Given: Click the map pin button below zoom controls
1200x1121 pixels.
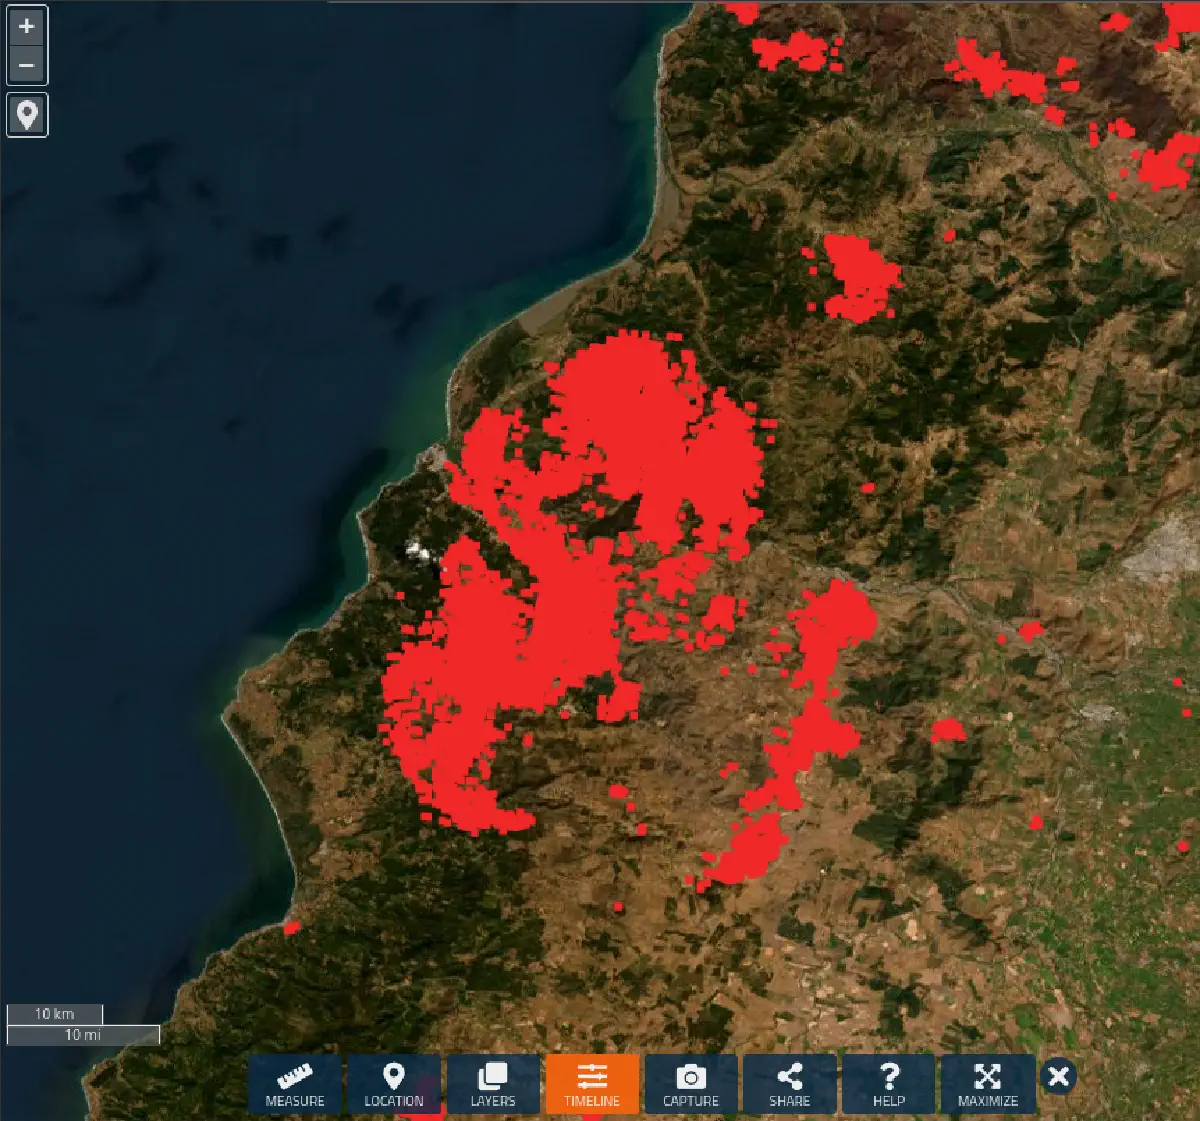Looking at the screenshot, I should coord(27,115).
